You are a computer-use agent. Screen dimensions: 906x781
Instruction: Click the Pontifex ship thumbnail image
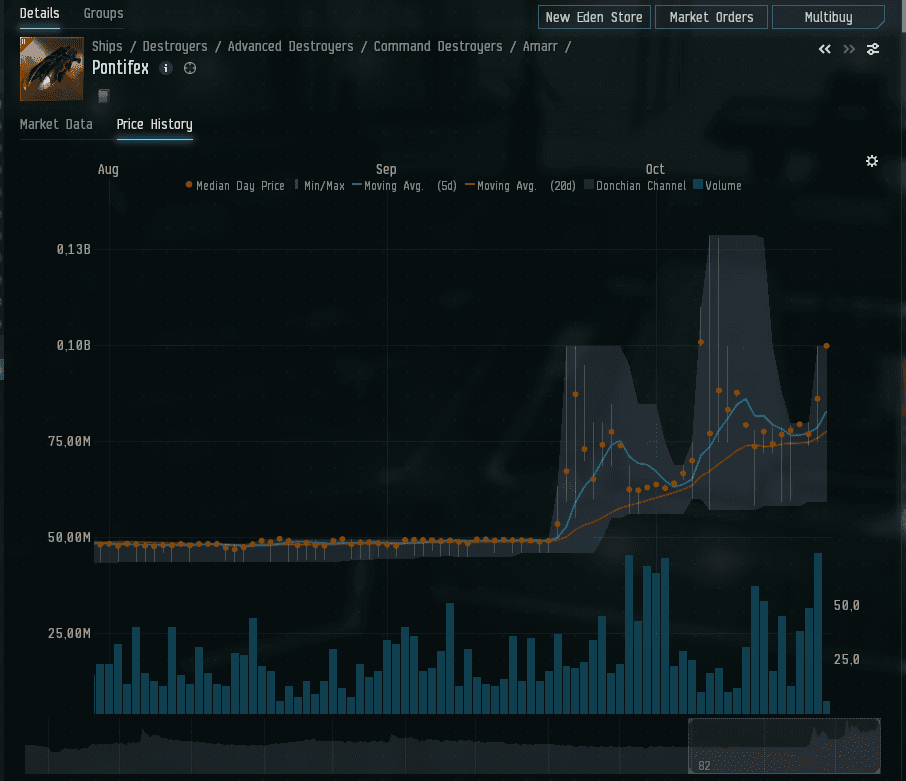pos(51,69)
